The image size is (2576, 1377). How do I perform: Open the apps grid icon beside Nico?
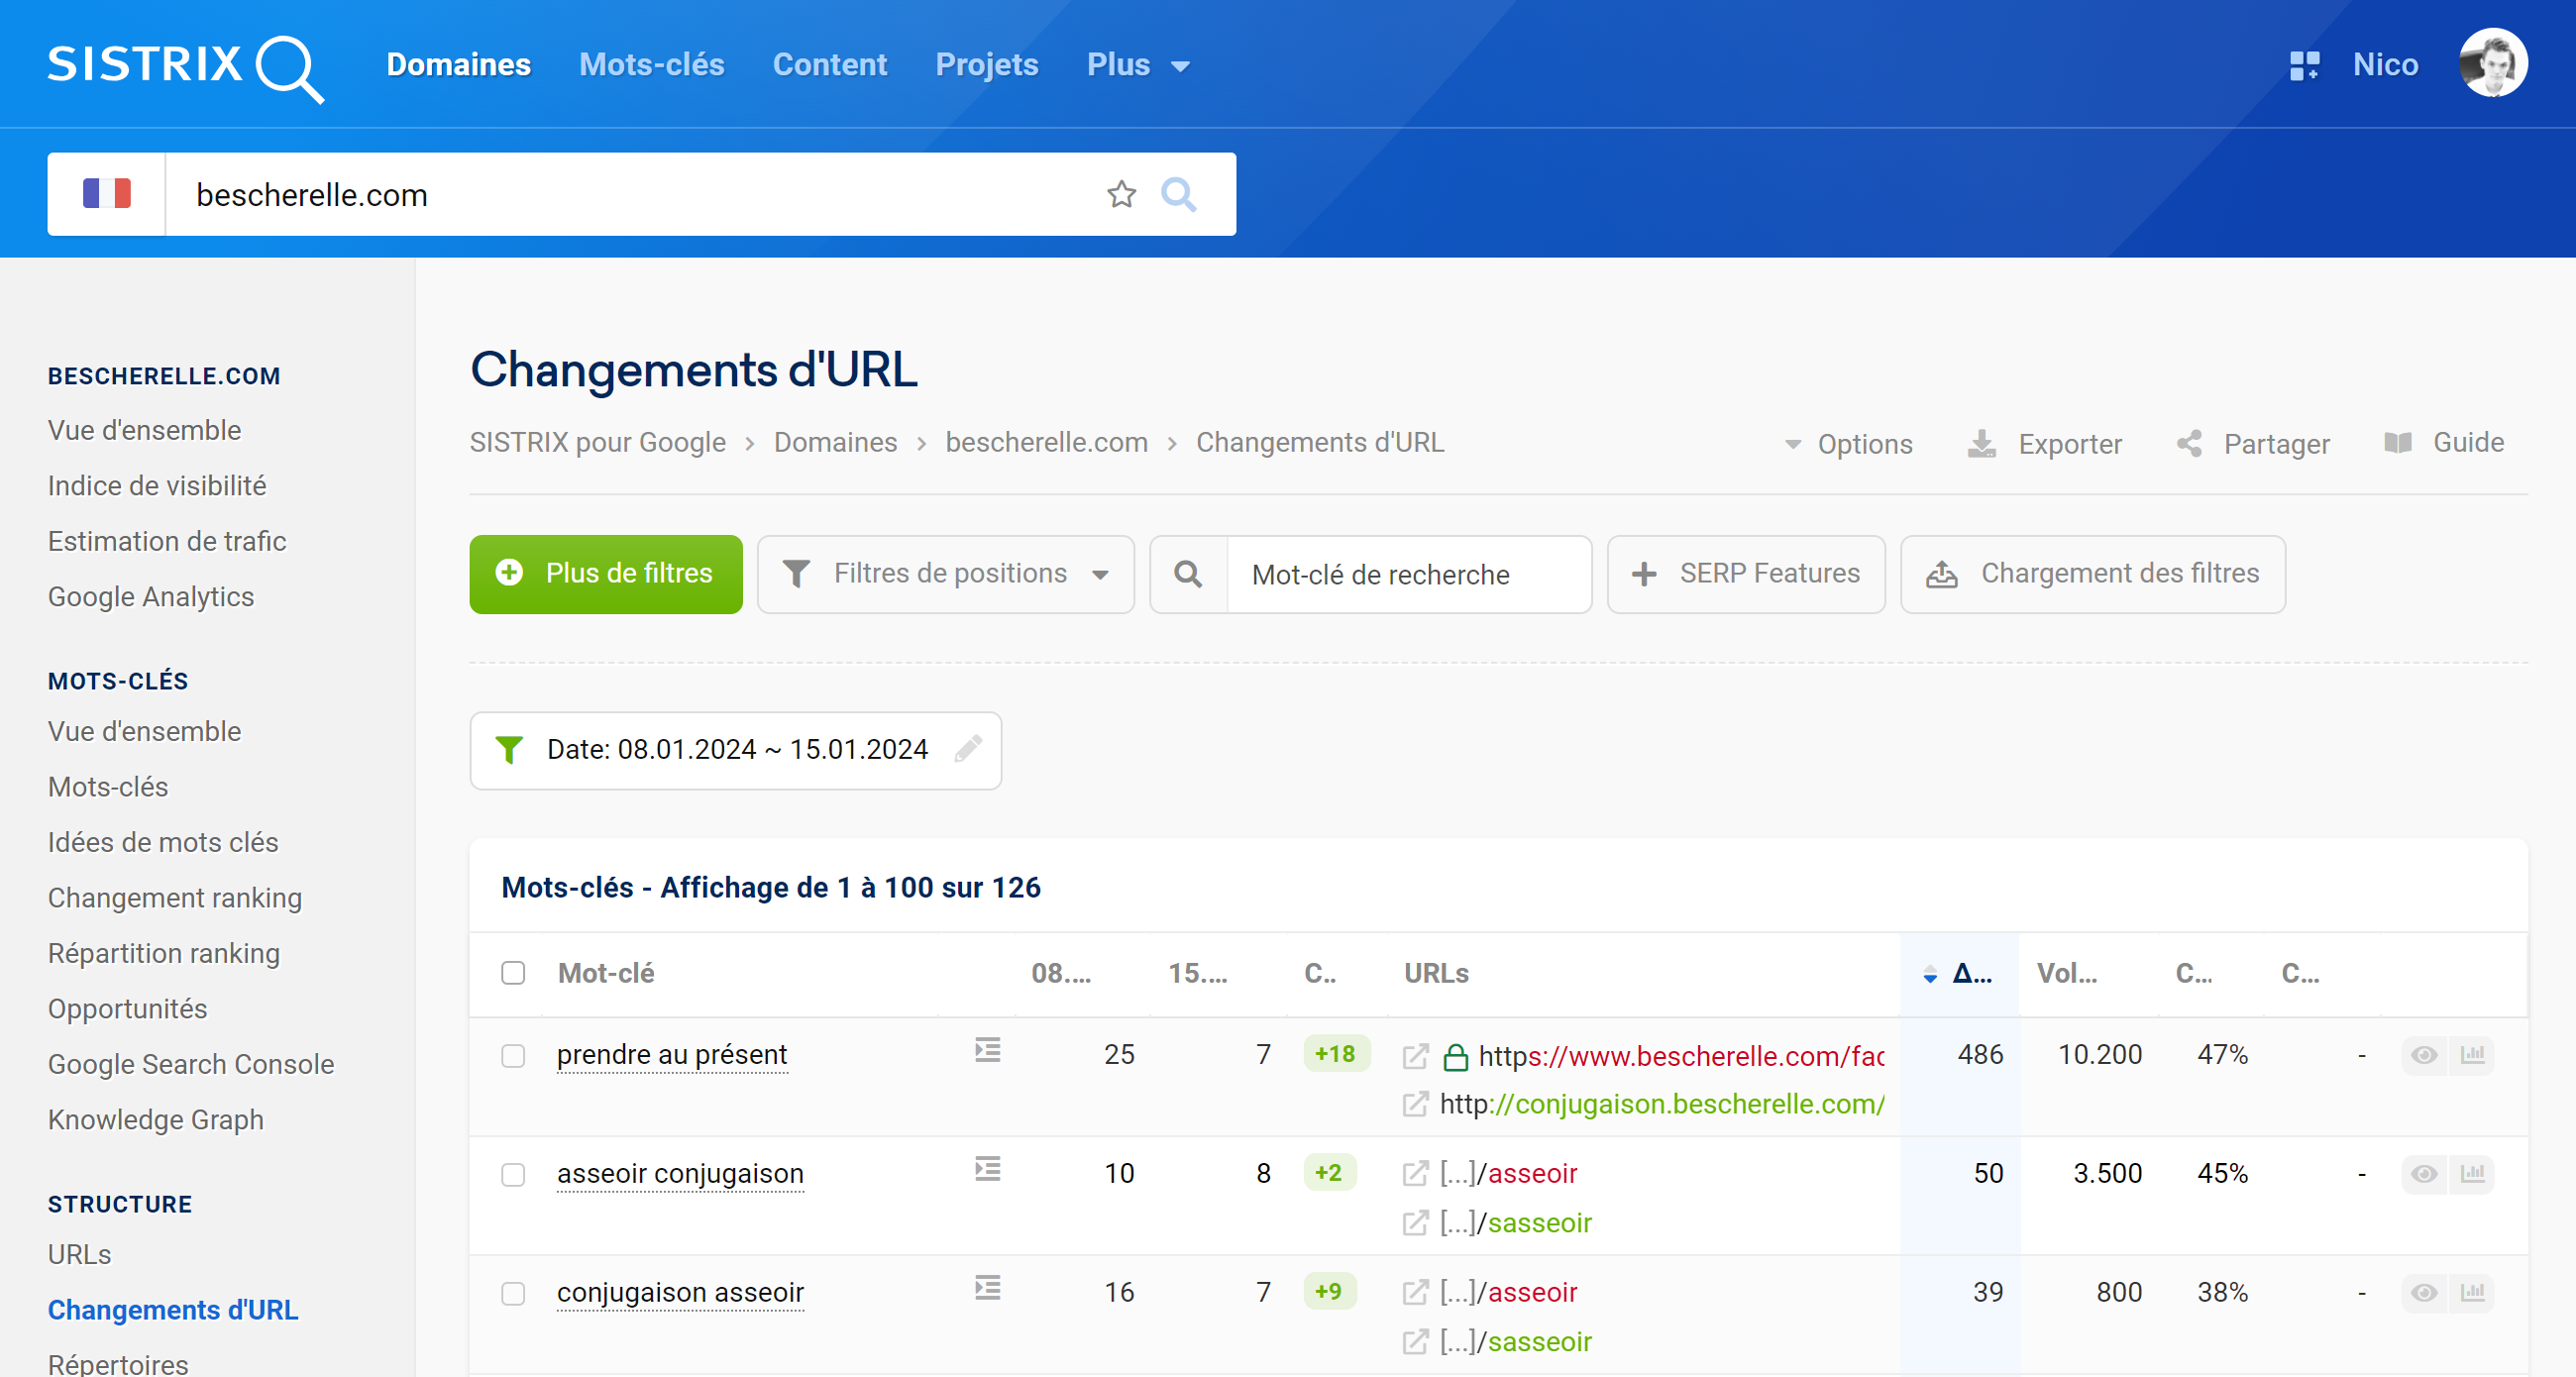(x=2304, y=65)
